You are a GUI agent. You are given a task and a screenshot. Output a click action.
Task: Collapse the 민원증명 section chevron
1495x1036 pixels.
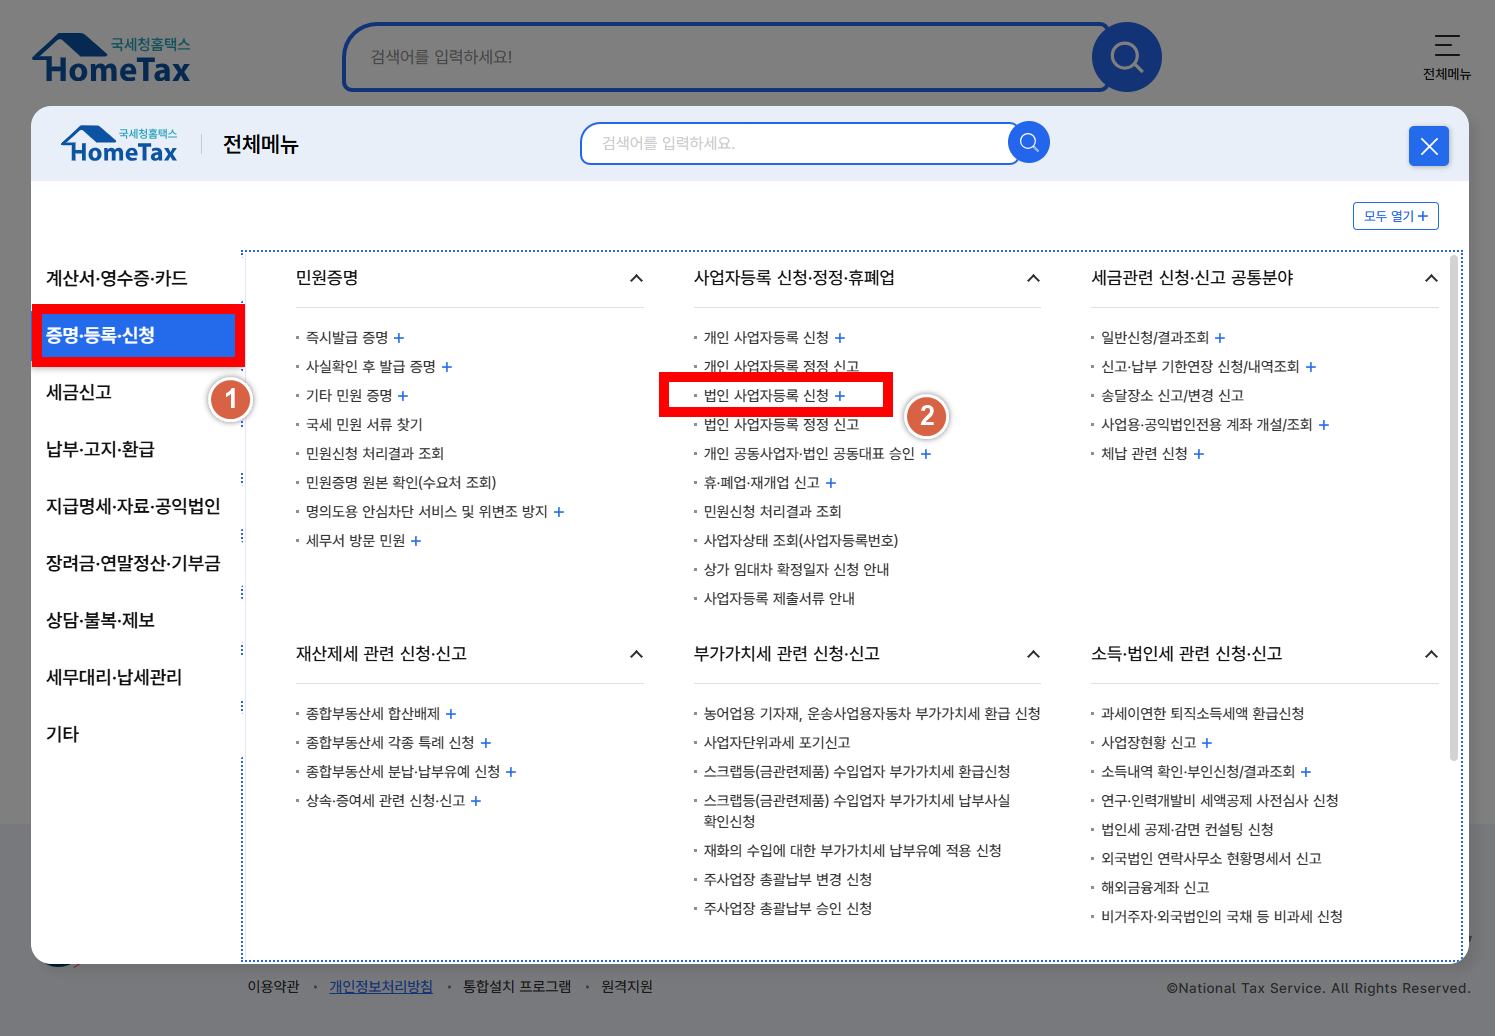(637, 279)
